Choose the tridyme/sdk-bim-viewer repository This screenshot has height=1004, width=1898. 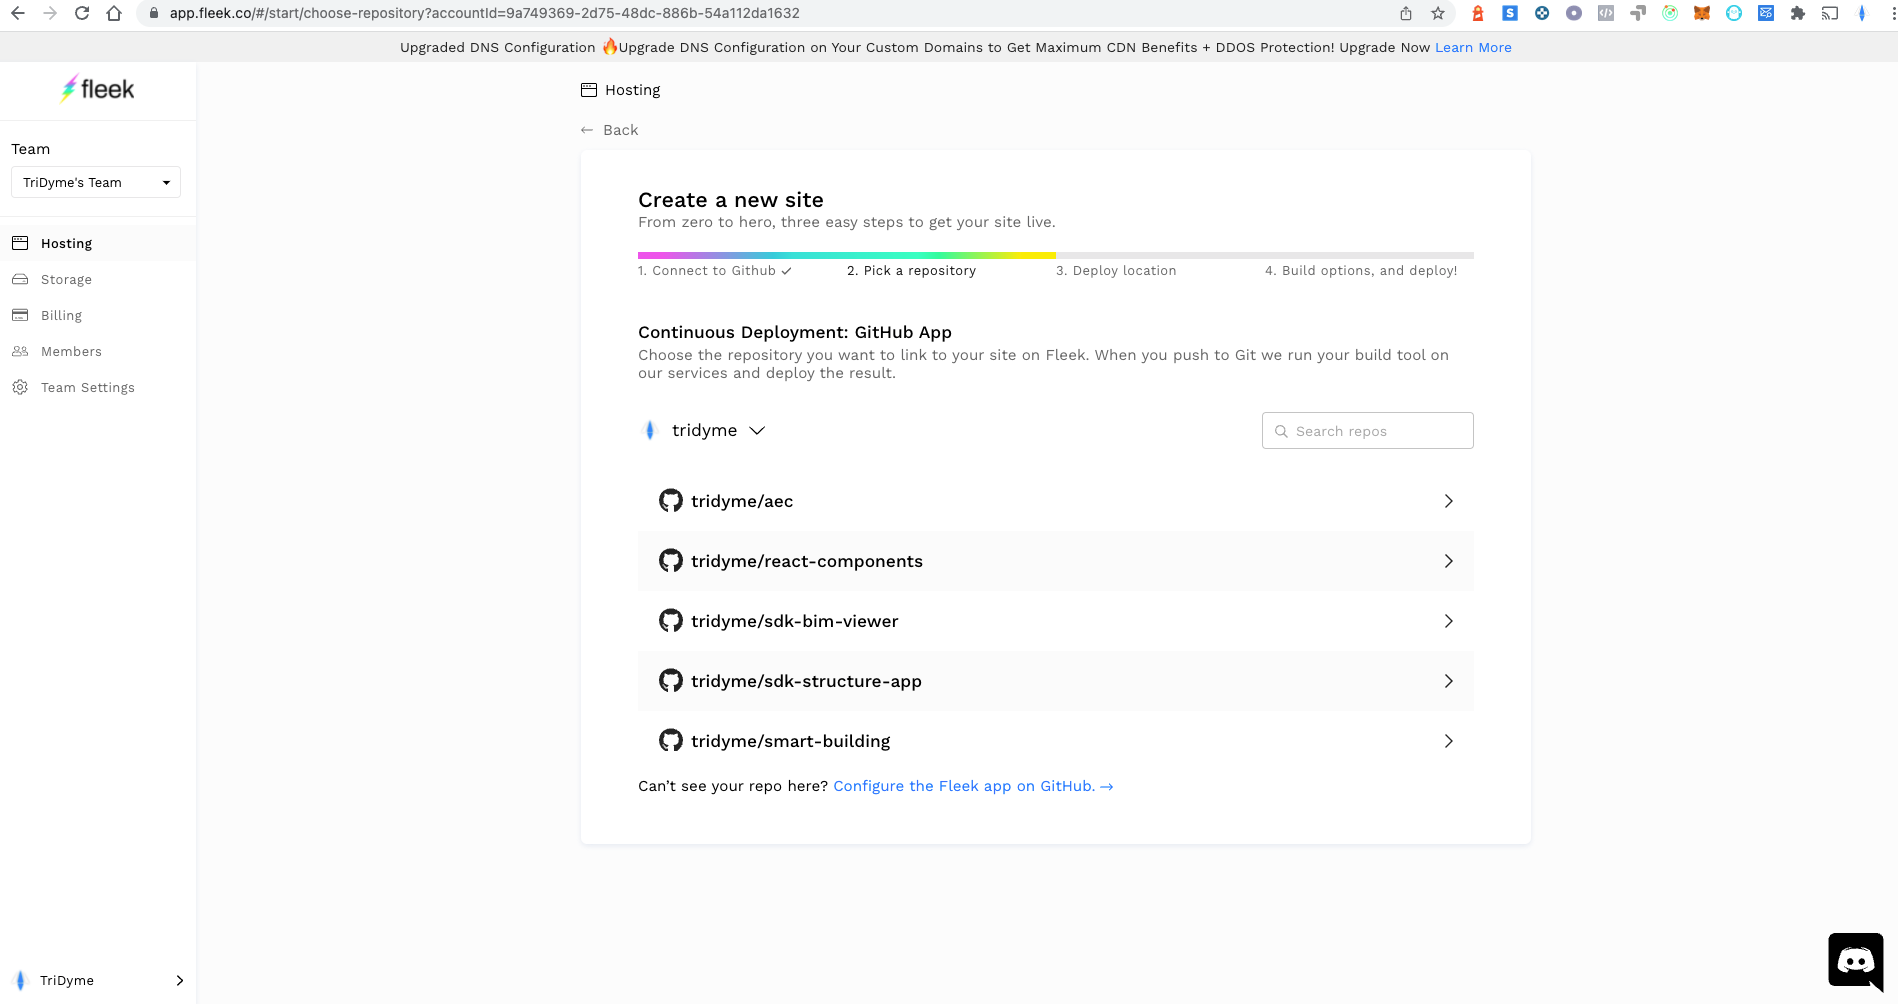1056,621
